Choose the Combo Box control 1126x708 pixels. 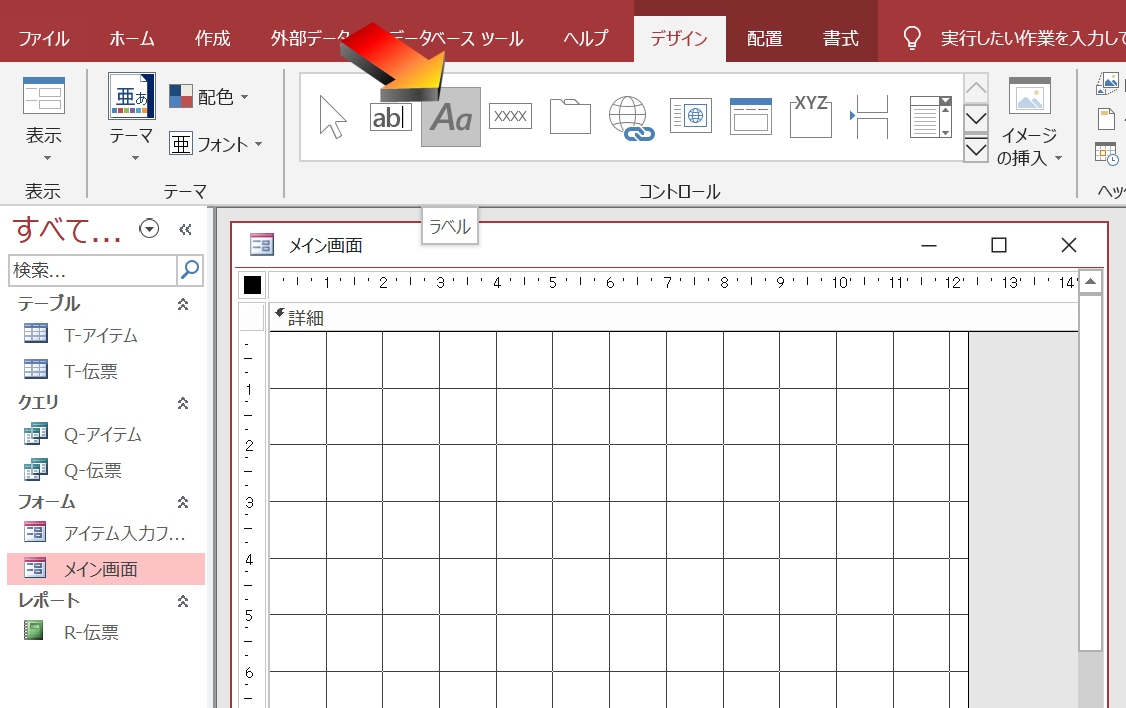coord(931,116)
